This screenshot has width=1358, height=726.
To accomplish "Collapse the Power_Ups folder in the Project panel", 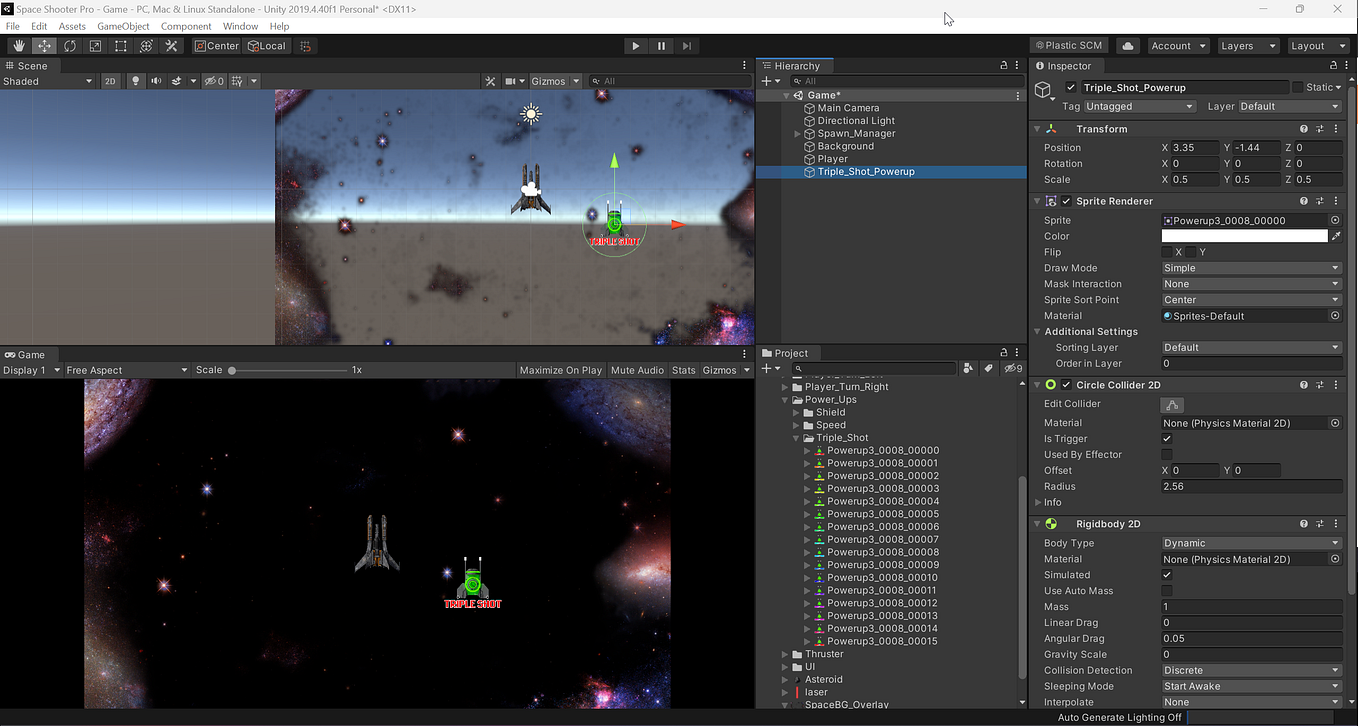I will [785, 398].
